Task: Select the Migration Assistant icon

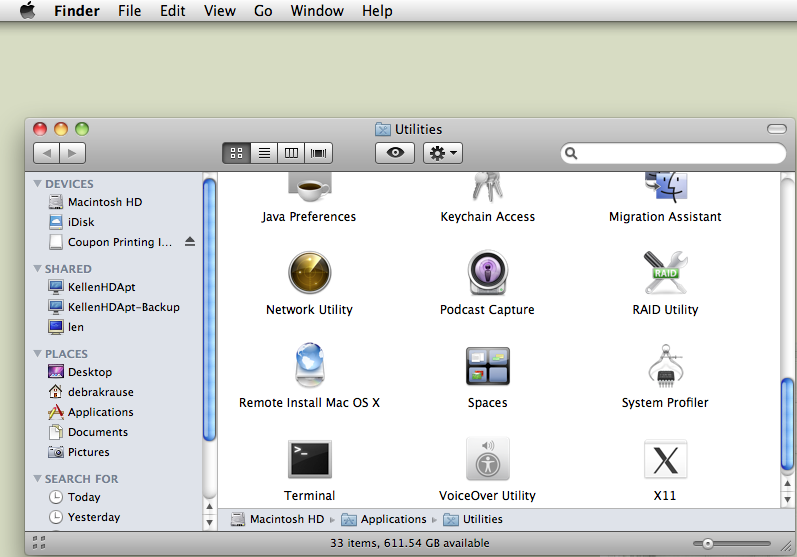Action: tap(665, 187)
